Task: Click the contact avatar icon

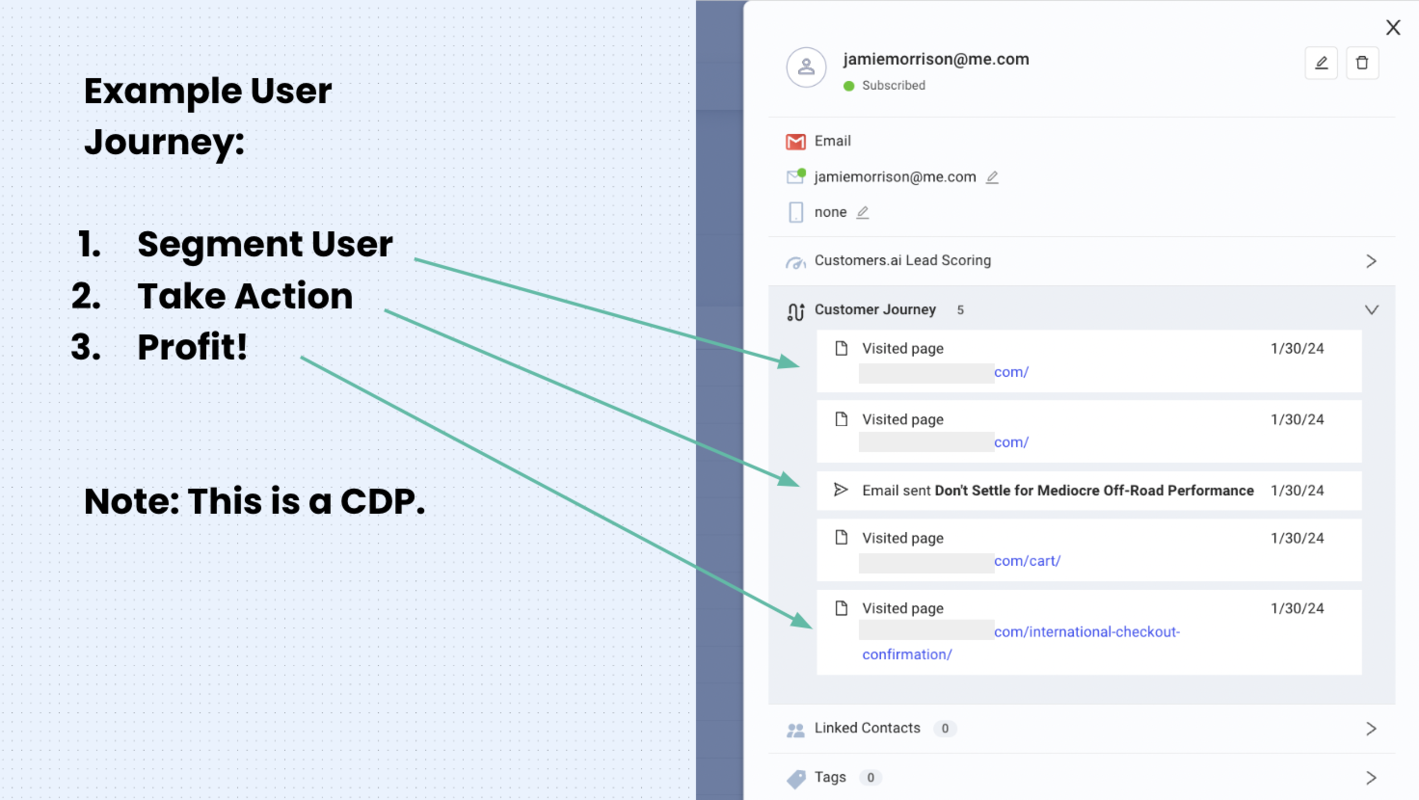Action: [x=807, y=68]
